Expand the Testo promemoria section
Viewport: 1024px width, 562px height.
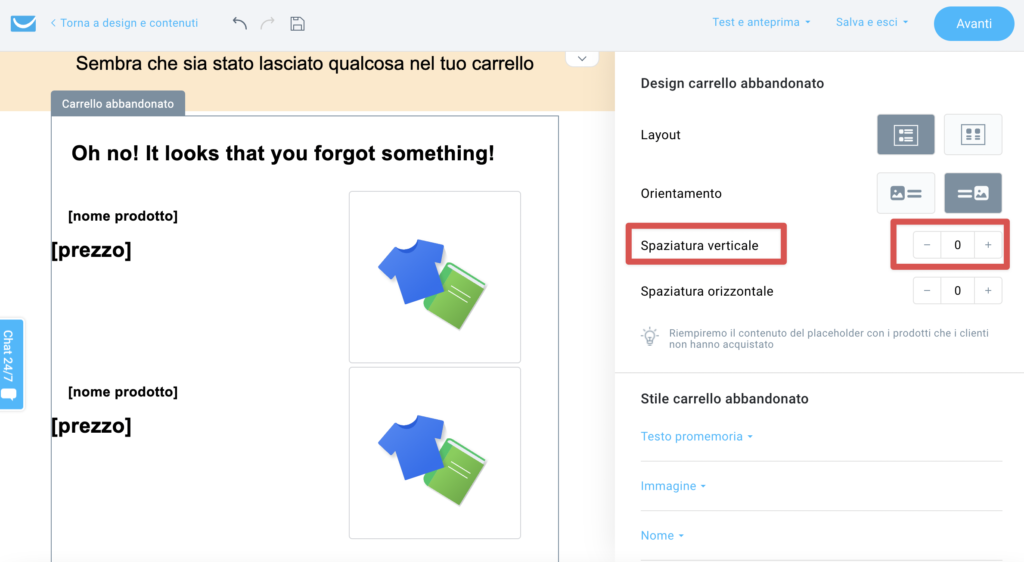click(x=696, y=436)
